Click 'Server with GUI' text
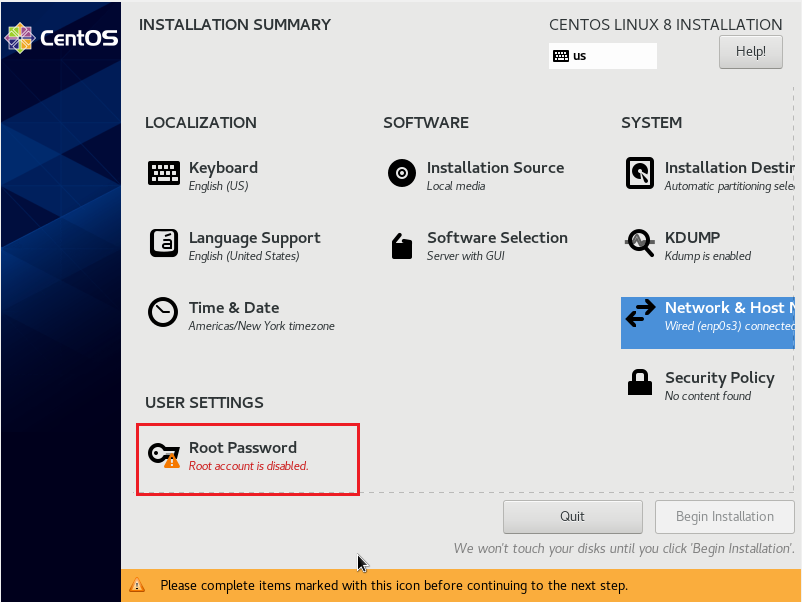This screenshot has width=802, height=602. point(465,256)
